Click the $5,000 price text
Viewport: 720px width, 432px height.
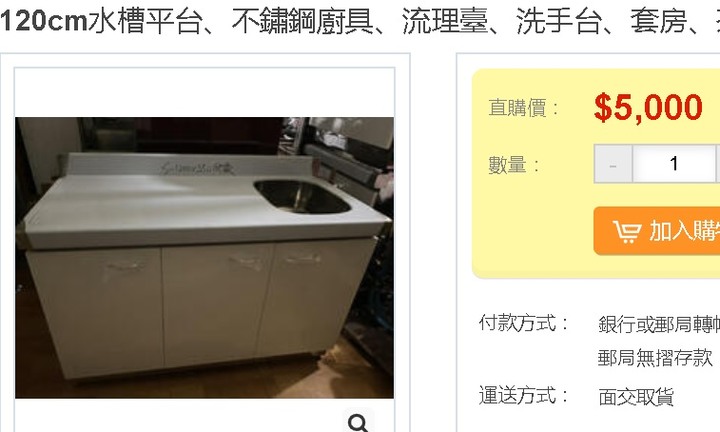[648, 108]
